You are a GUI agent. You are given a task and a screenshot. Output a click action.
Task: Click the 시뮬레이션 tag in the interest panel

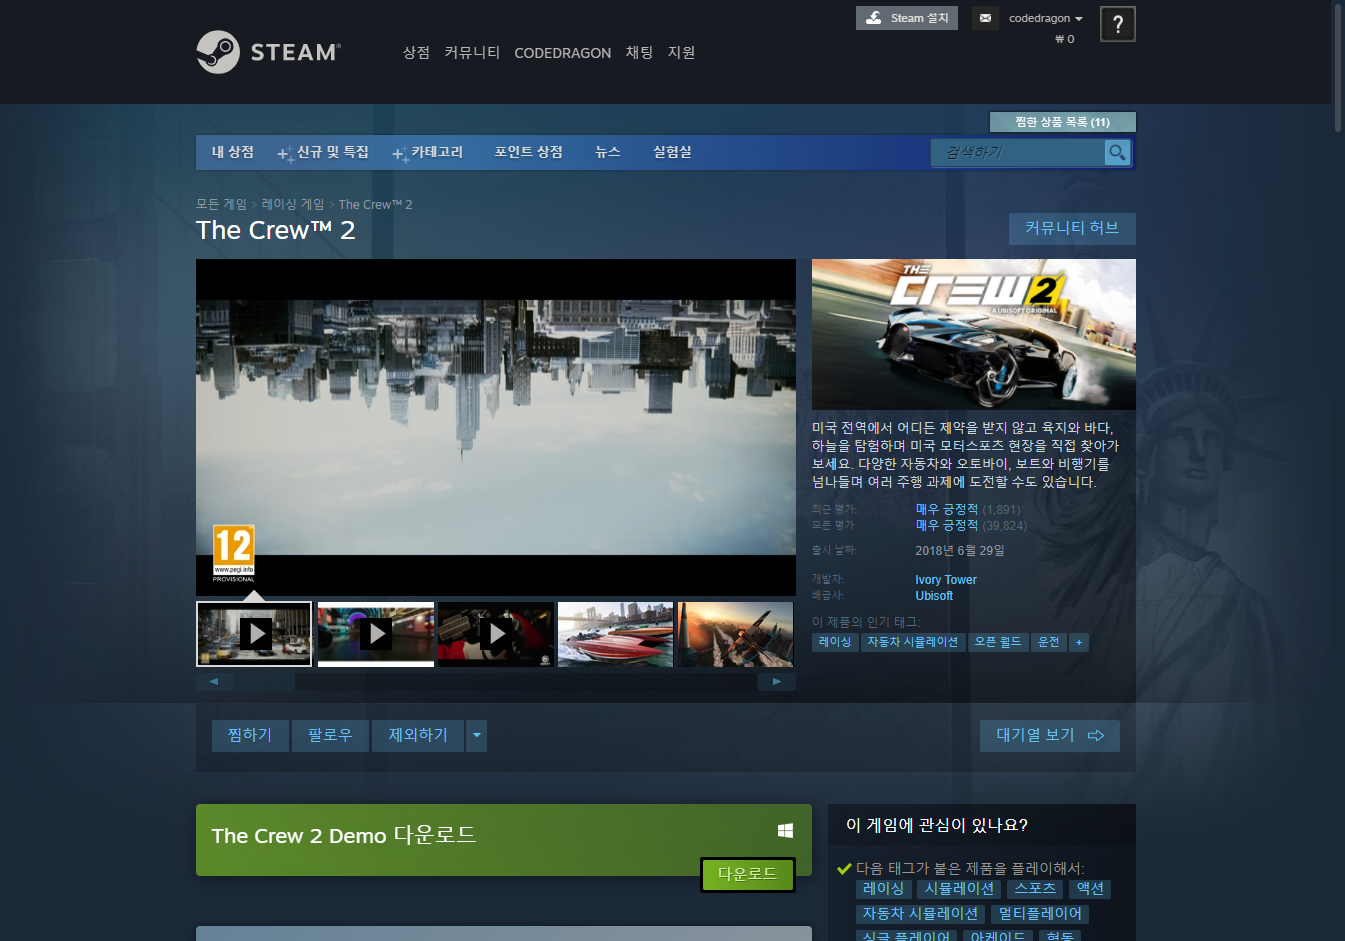[x=960, y=888]
